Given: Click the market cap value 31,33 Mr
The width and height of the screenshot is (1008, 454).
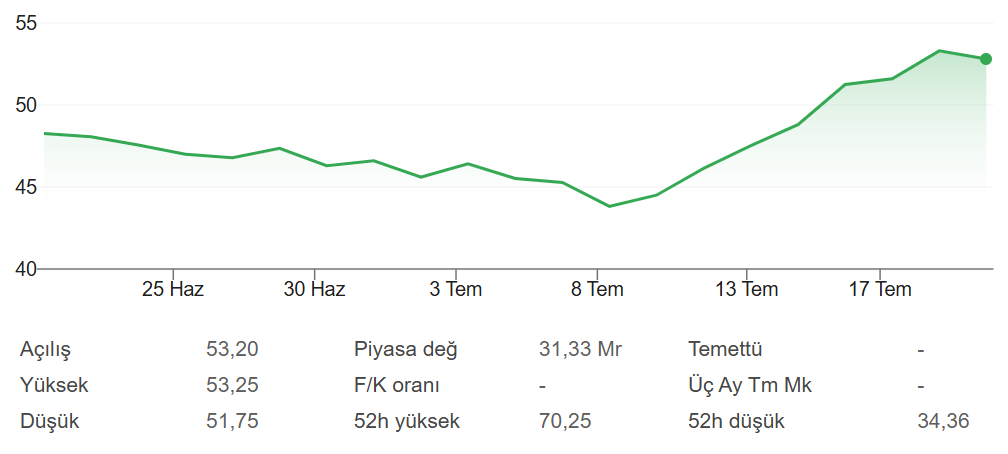Looking at the screenshot, I should [580, 349].
